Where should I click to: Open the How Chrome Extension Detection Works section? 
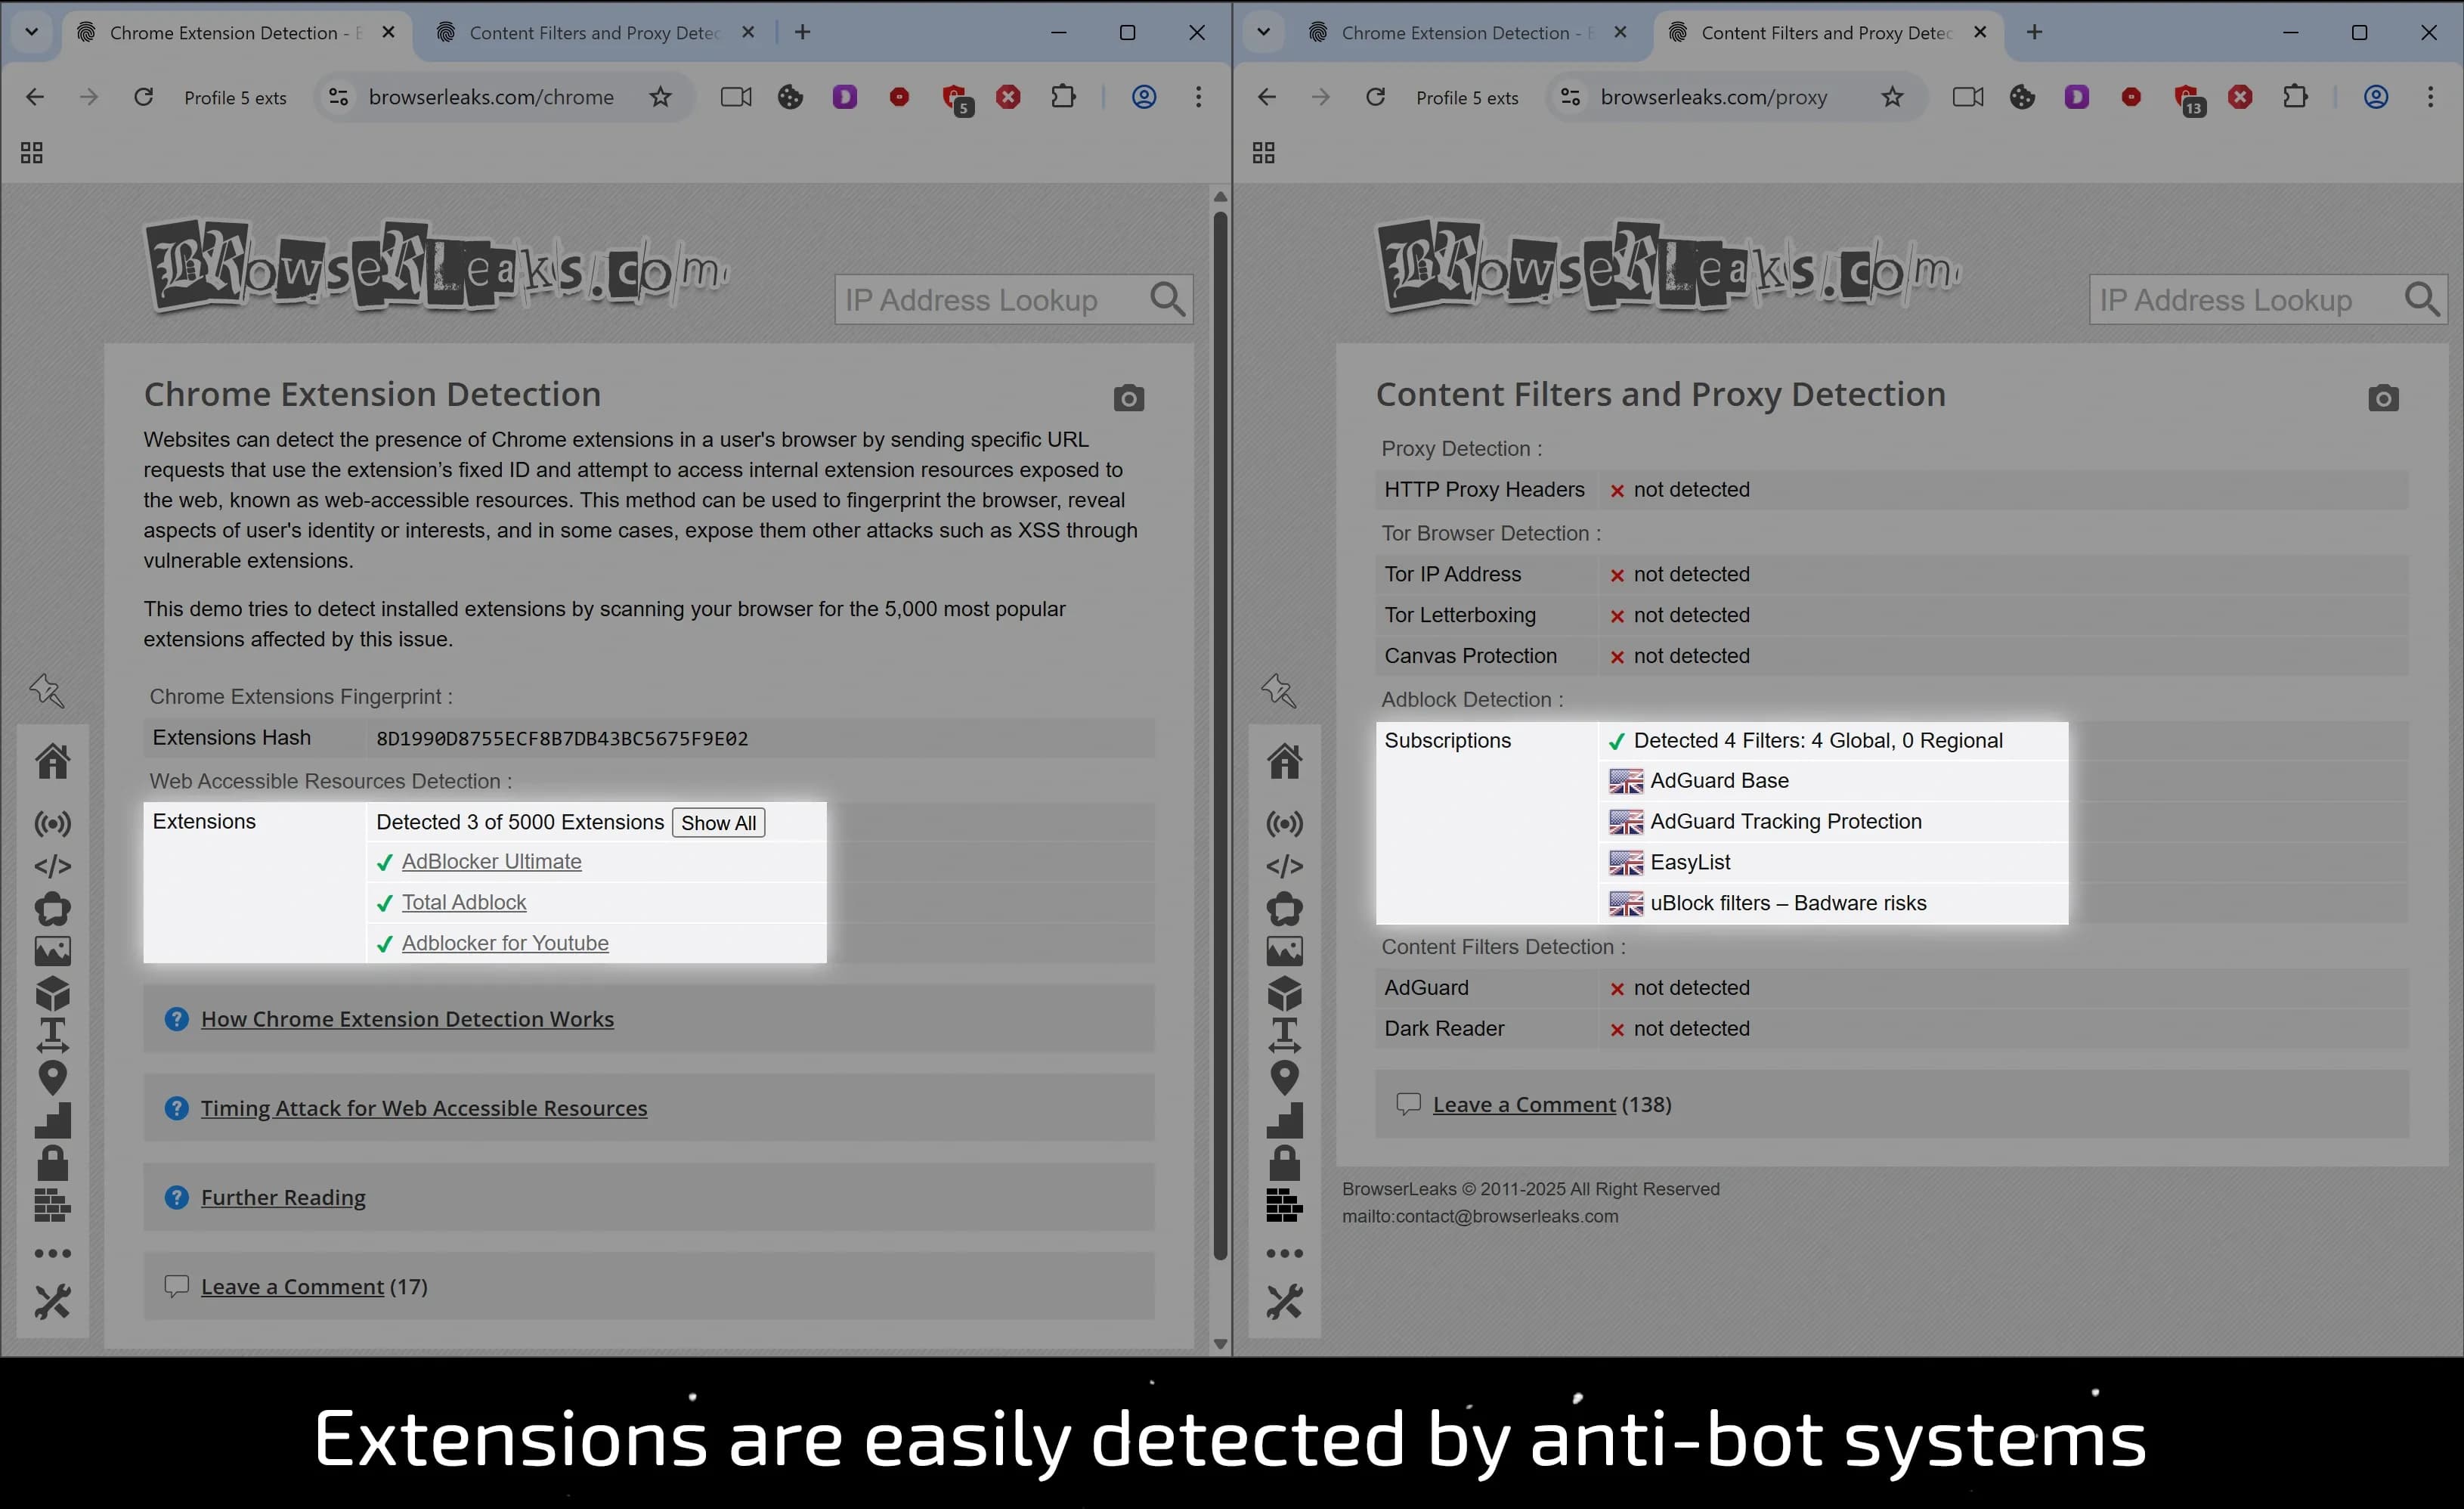(x=407, y=1018)
